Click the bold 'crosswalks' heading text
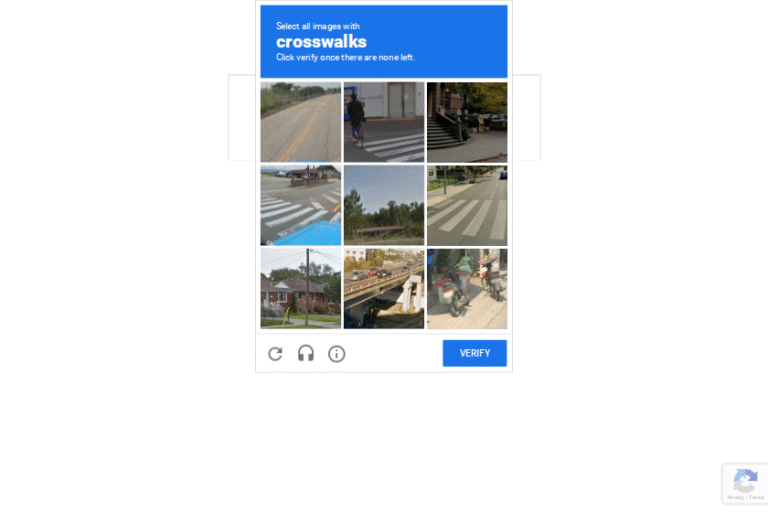 click(x=321, y=42)
